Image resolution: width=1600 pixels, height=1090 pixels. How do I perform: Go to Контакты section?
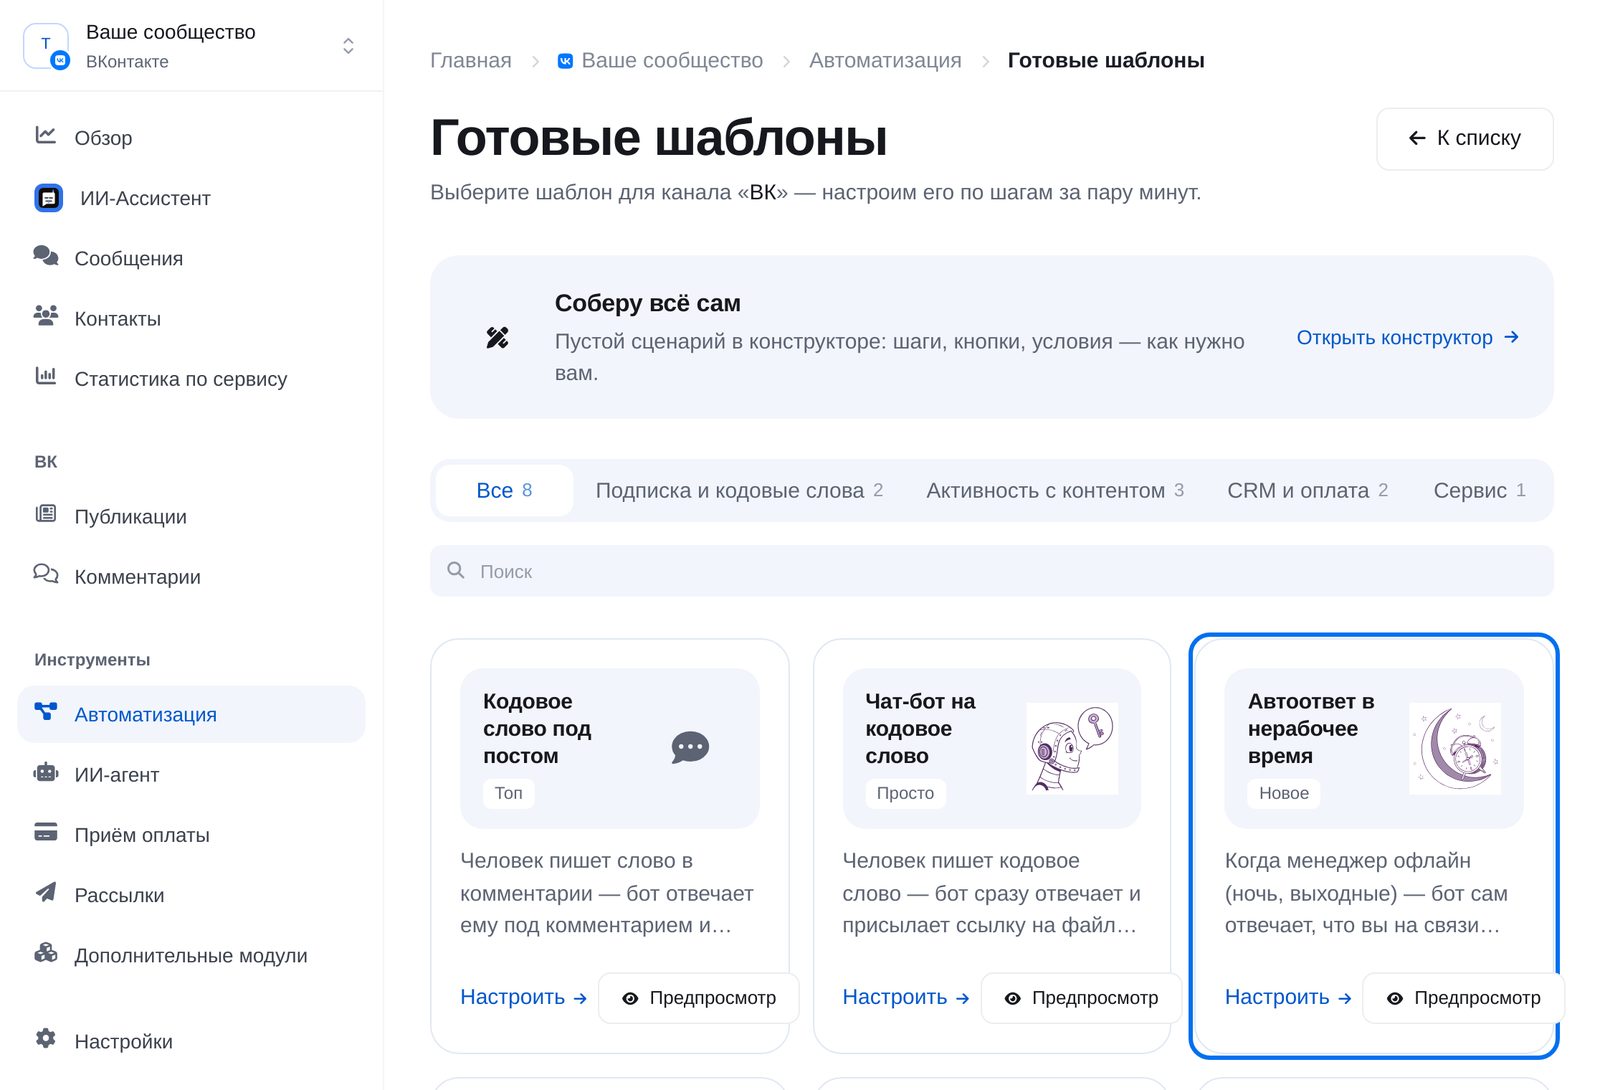pyautogui.click(x=191, y=318)
